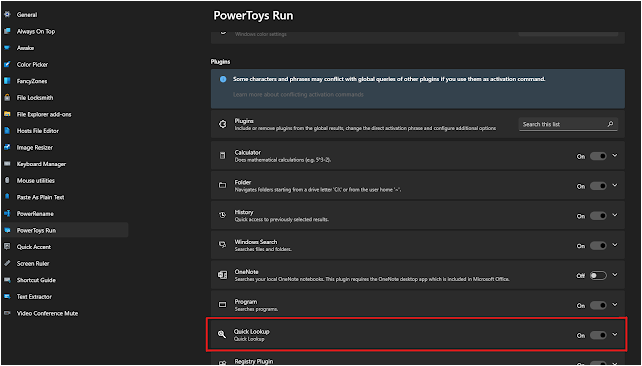Click the Plugins puzzle icon
Viewport: 642px width, 366px height.
pos(223,124)
